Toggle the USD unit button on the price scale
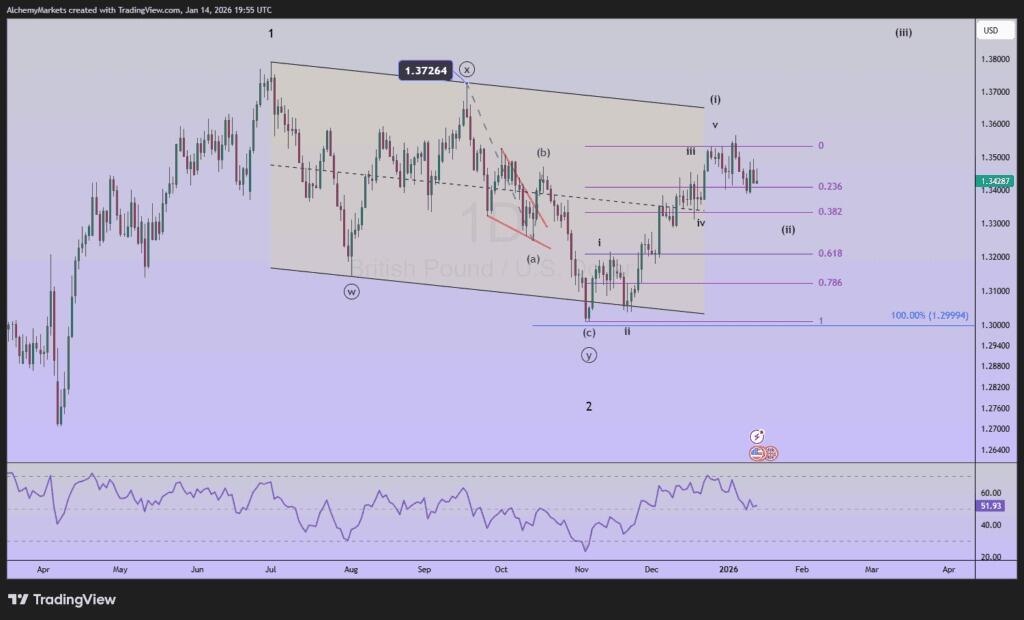Viewport: 1024px width, 620px height. pyautogui.click(x=996, y=30)
